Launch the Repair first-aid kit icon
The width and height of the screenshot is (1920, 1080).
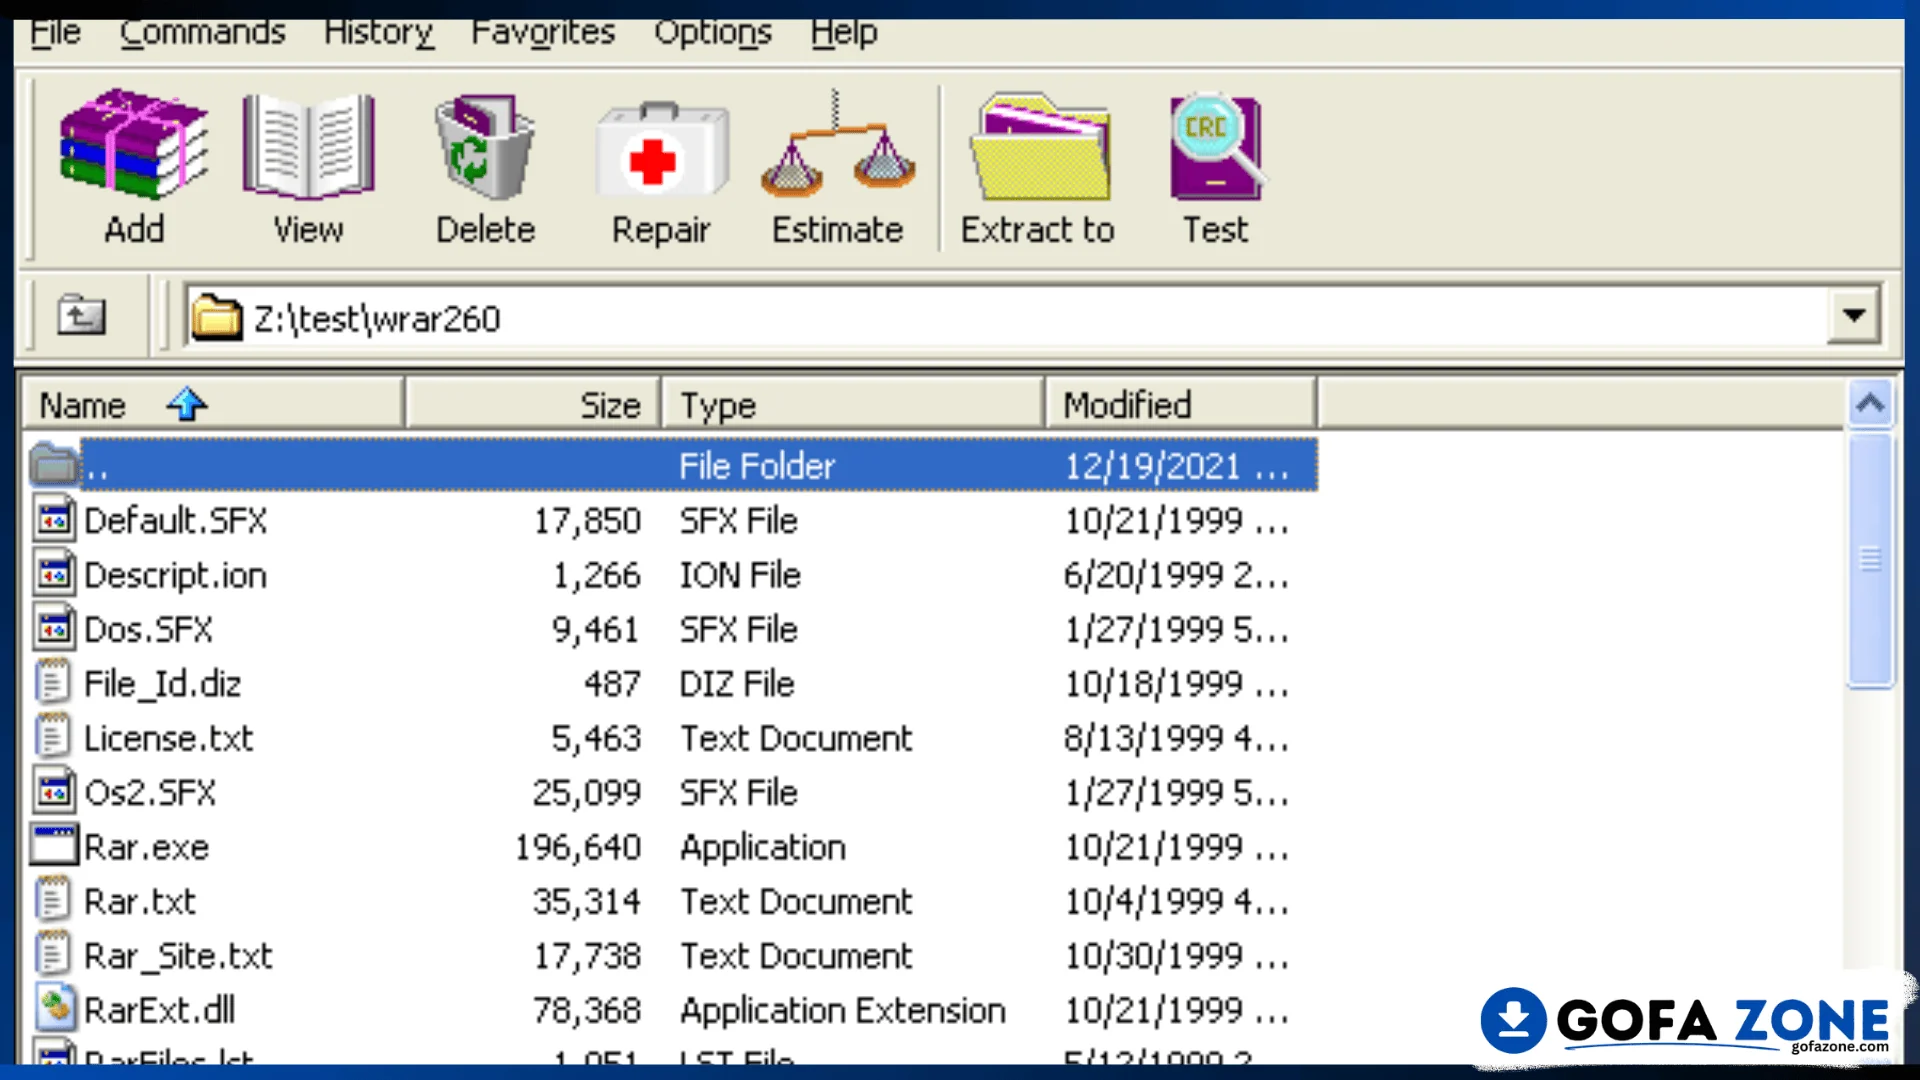coord(662,151)
